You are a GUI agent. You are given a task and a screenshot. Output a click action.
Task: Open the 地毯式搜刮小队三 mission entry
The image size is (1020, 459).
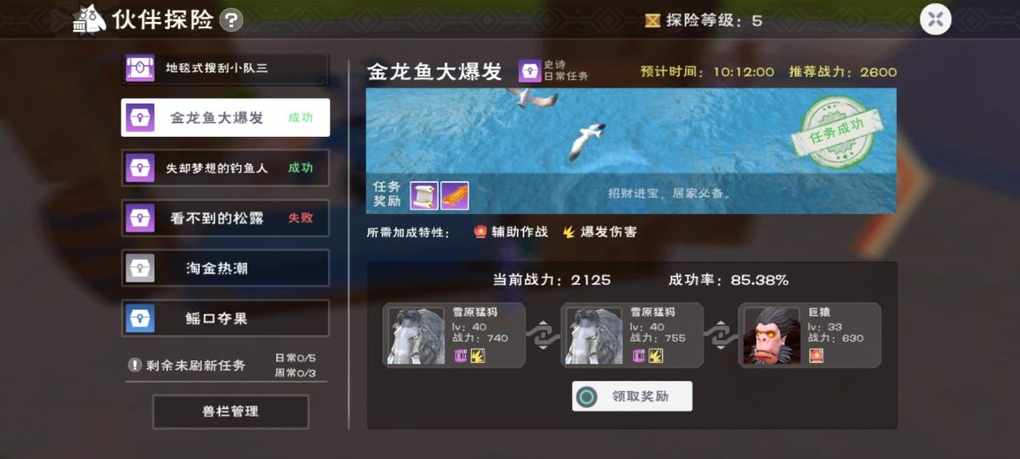pyautogui.click(x=225, y=68)
